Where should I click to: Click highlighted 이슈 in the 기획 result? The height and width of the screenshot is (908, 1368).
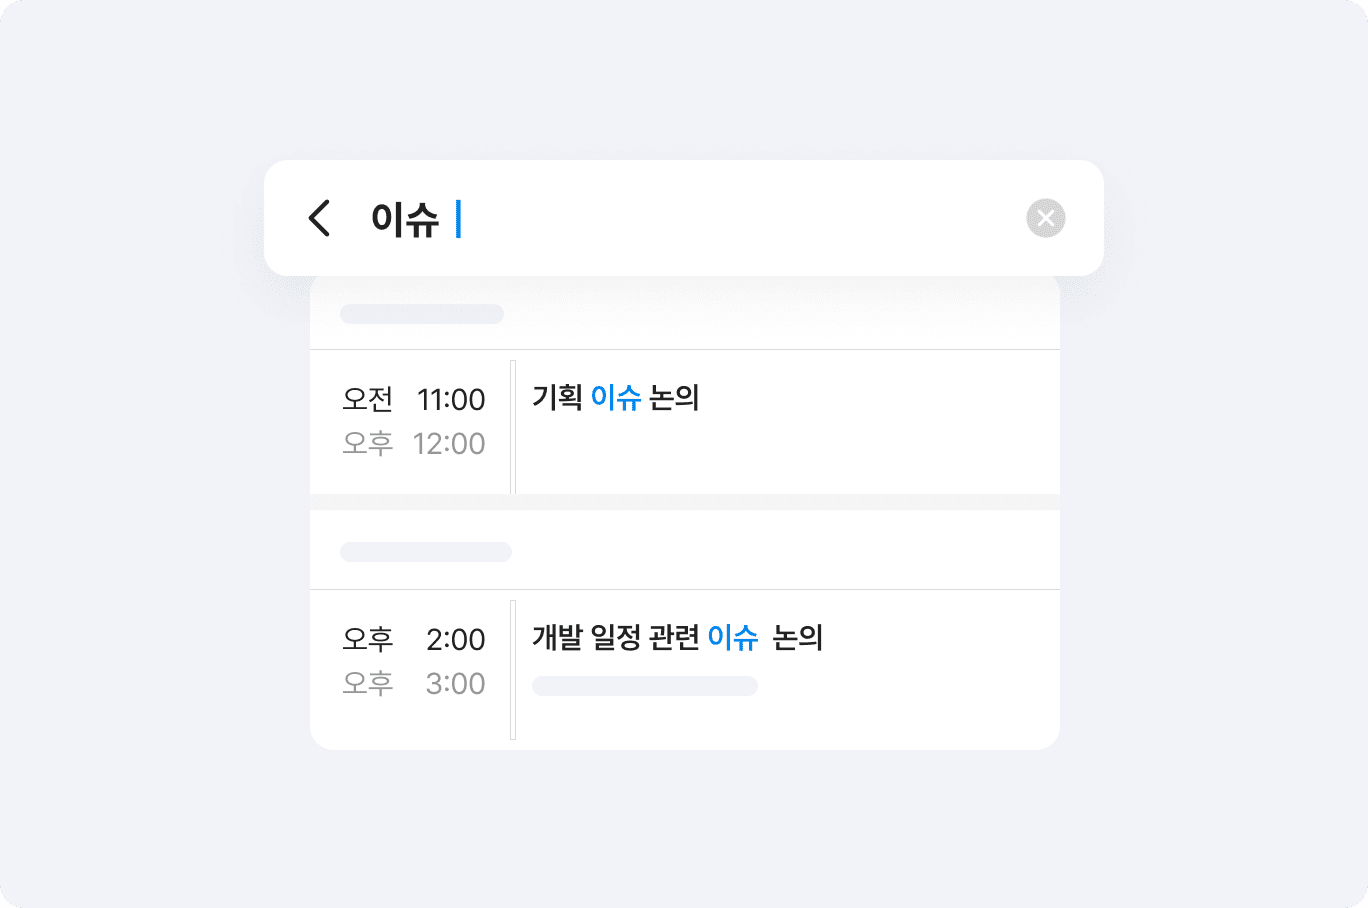click(615, 398)
